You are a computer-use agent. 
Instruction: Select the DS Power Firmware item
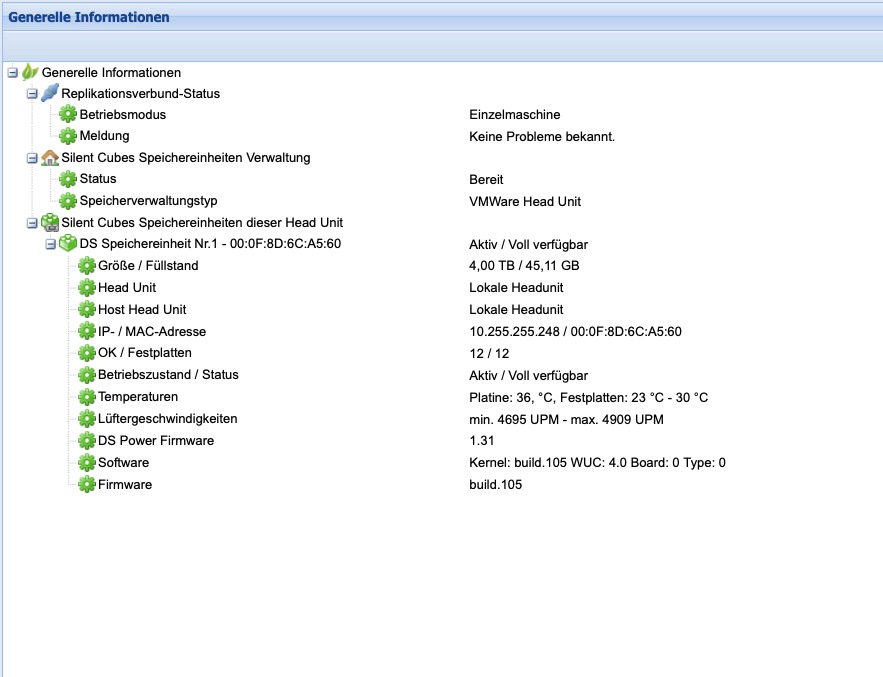[155, 441]
